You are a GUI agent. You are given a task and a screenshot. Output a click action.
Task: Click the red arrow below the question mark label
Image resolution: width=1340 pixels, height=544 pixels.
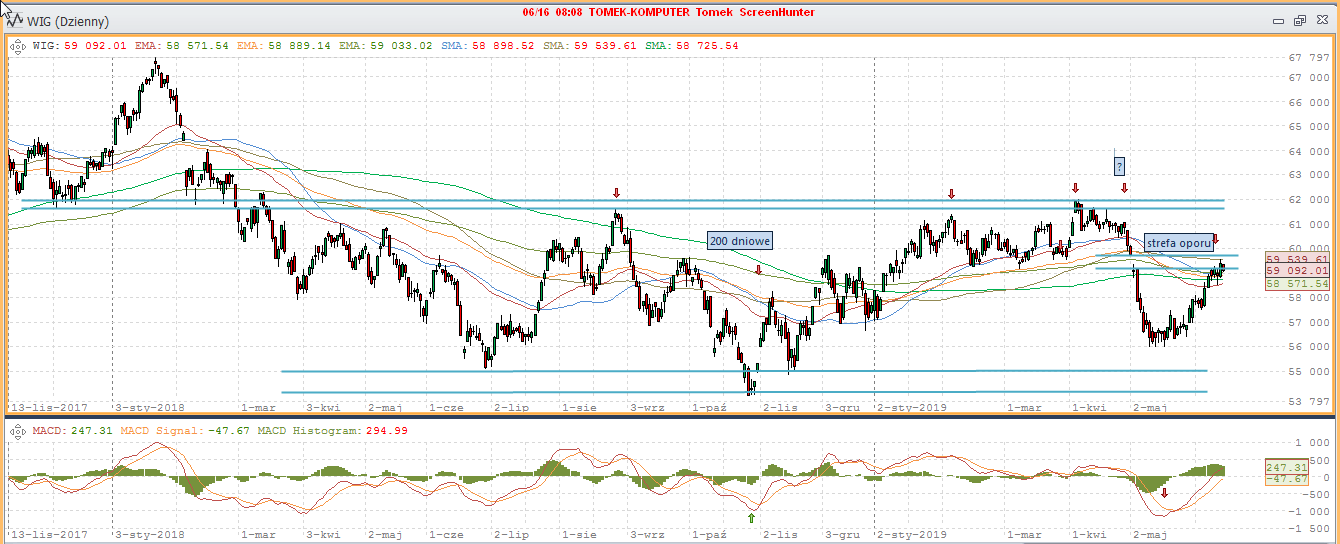click(1124, 188)
